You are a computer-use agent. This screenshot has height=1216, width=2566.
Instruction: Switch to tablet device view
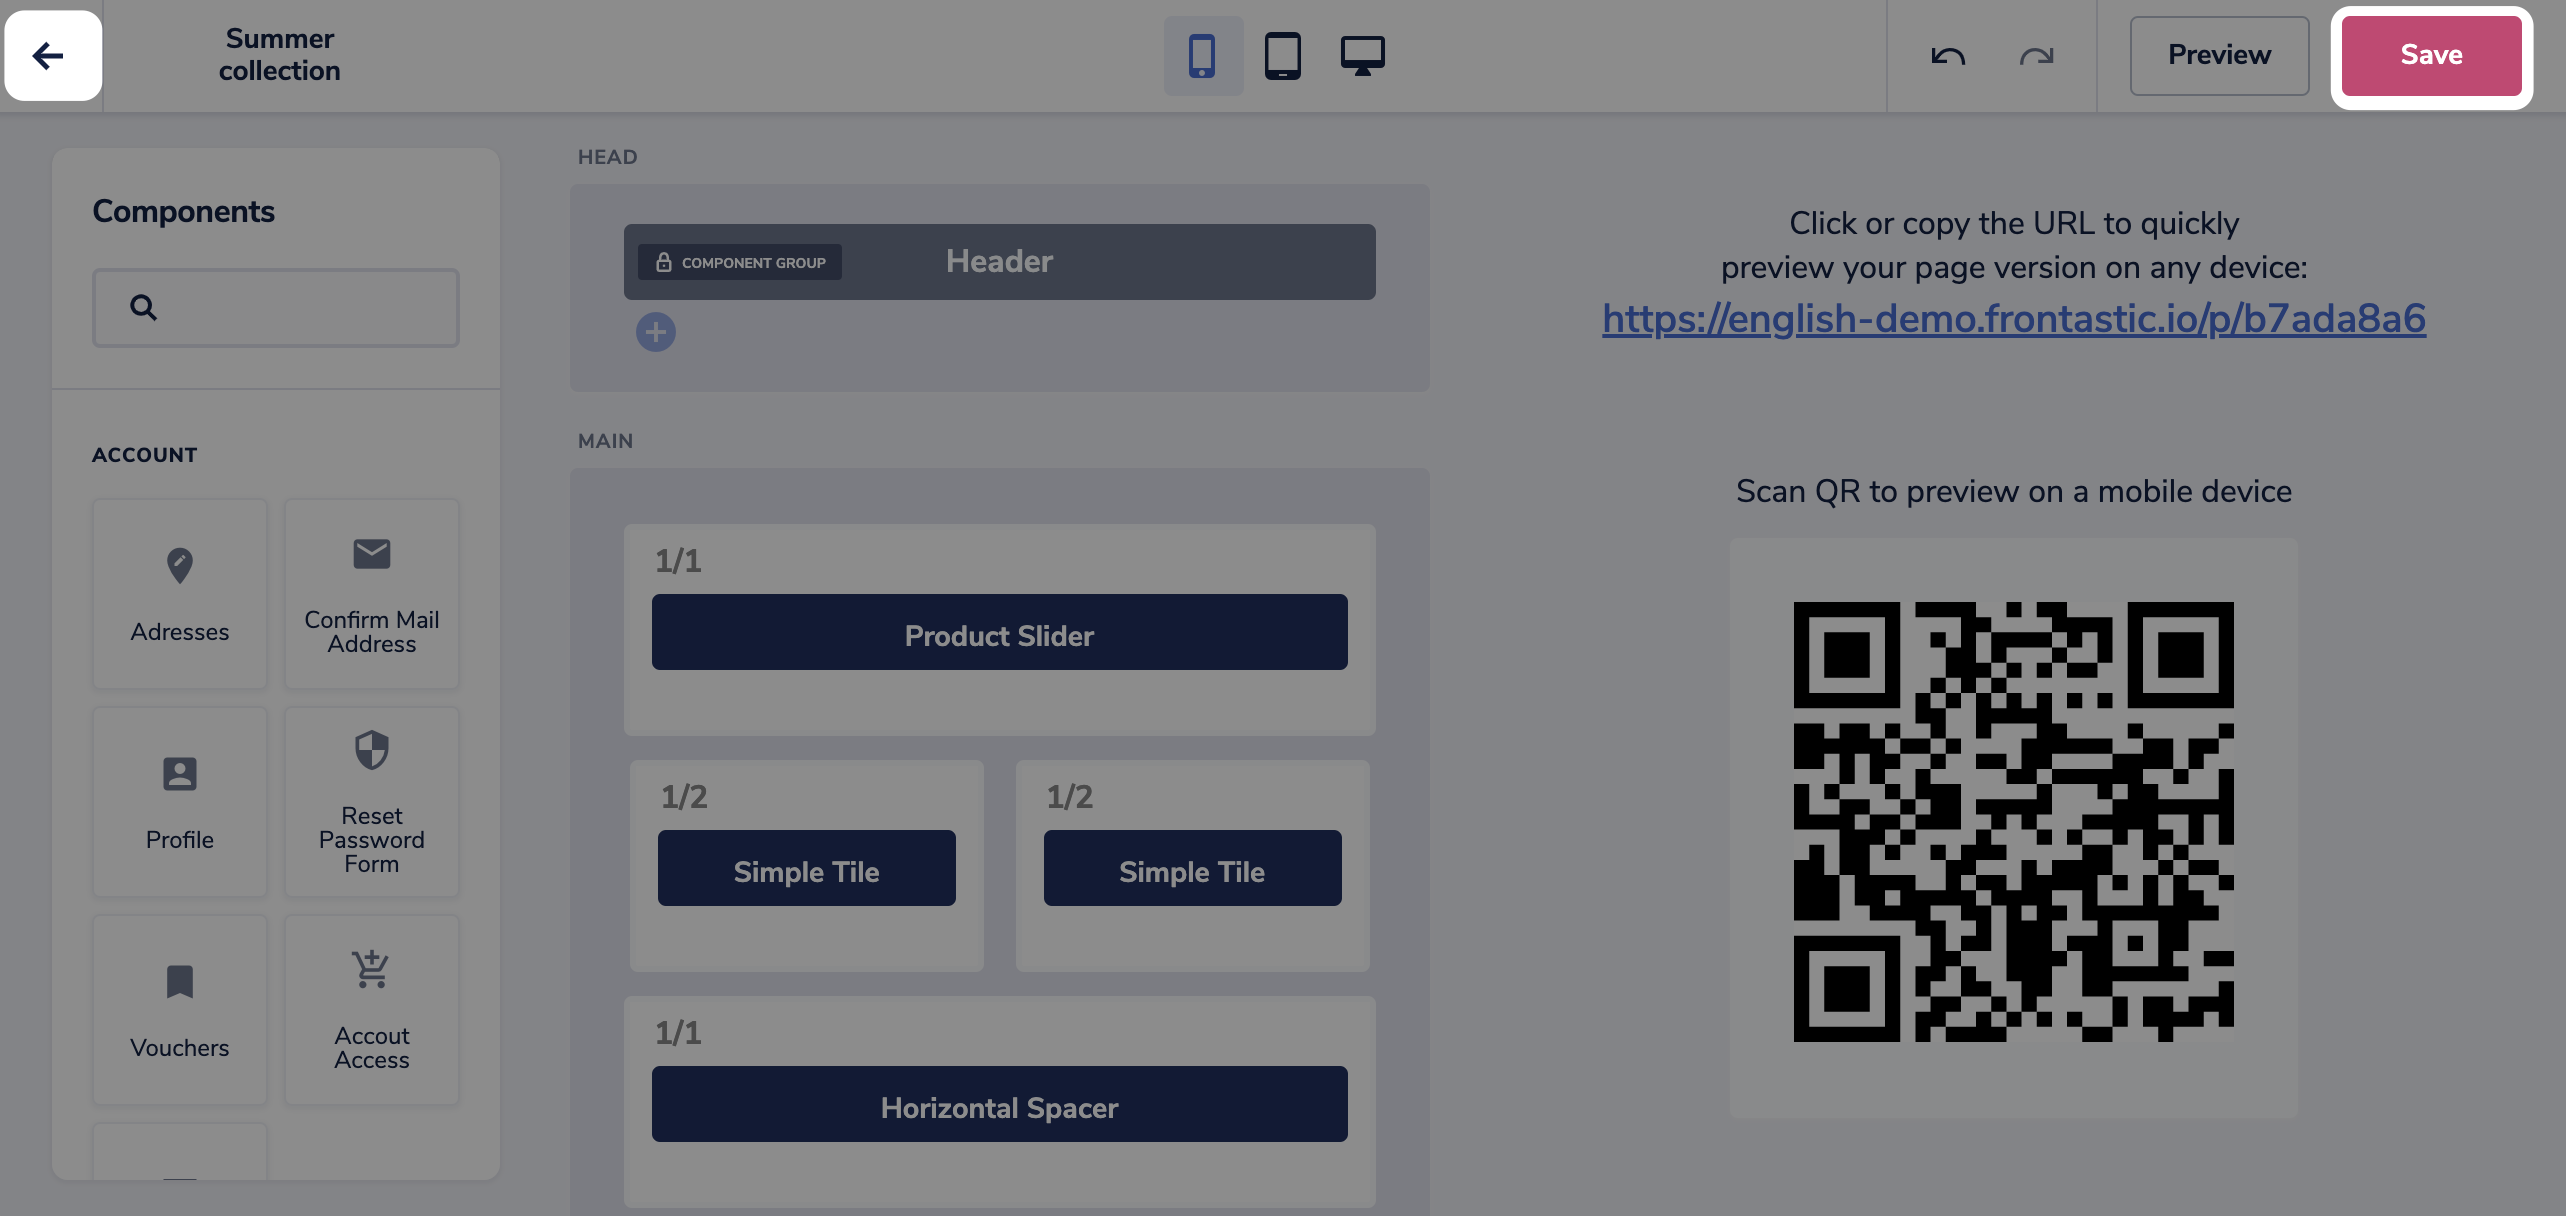click(1283, 55)
